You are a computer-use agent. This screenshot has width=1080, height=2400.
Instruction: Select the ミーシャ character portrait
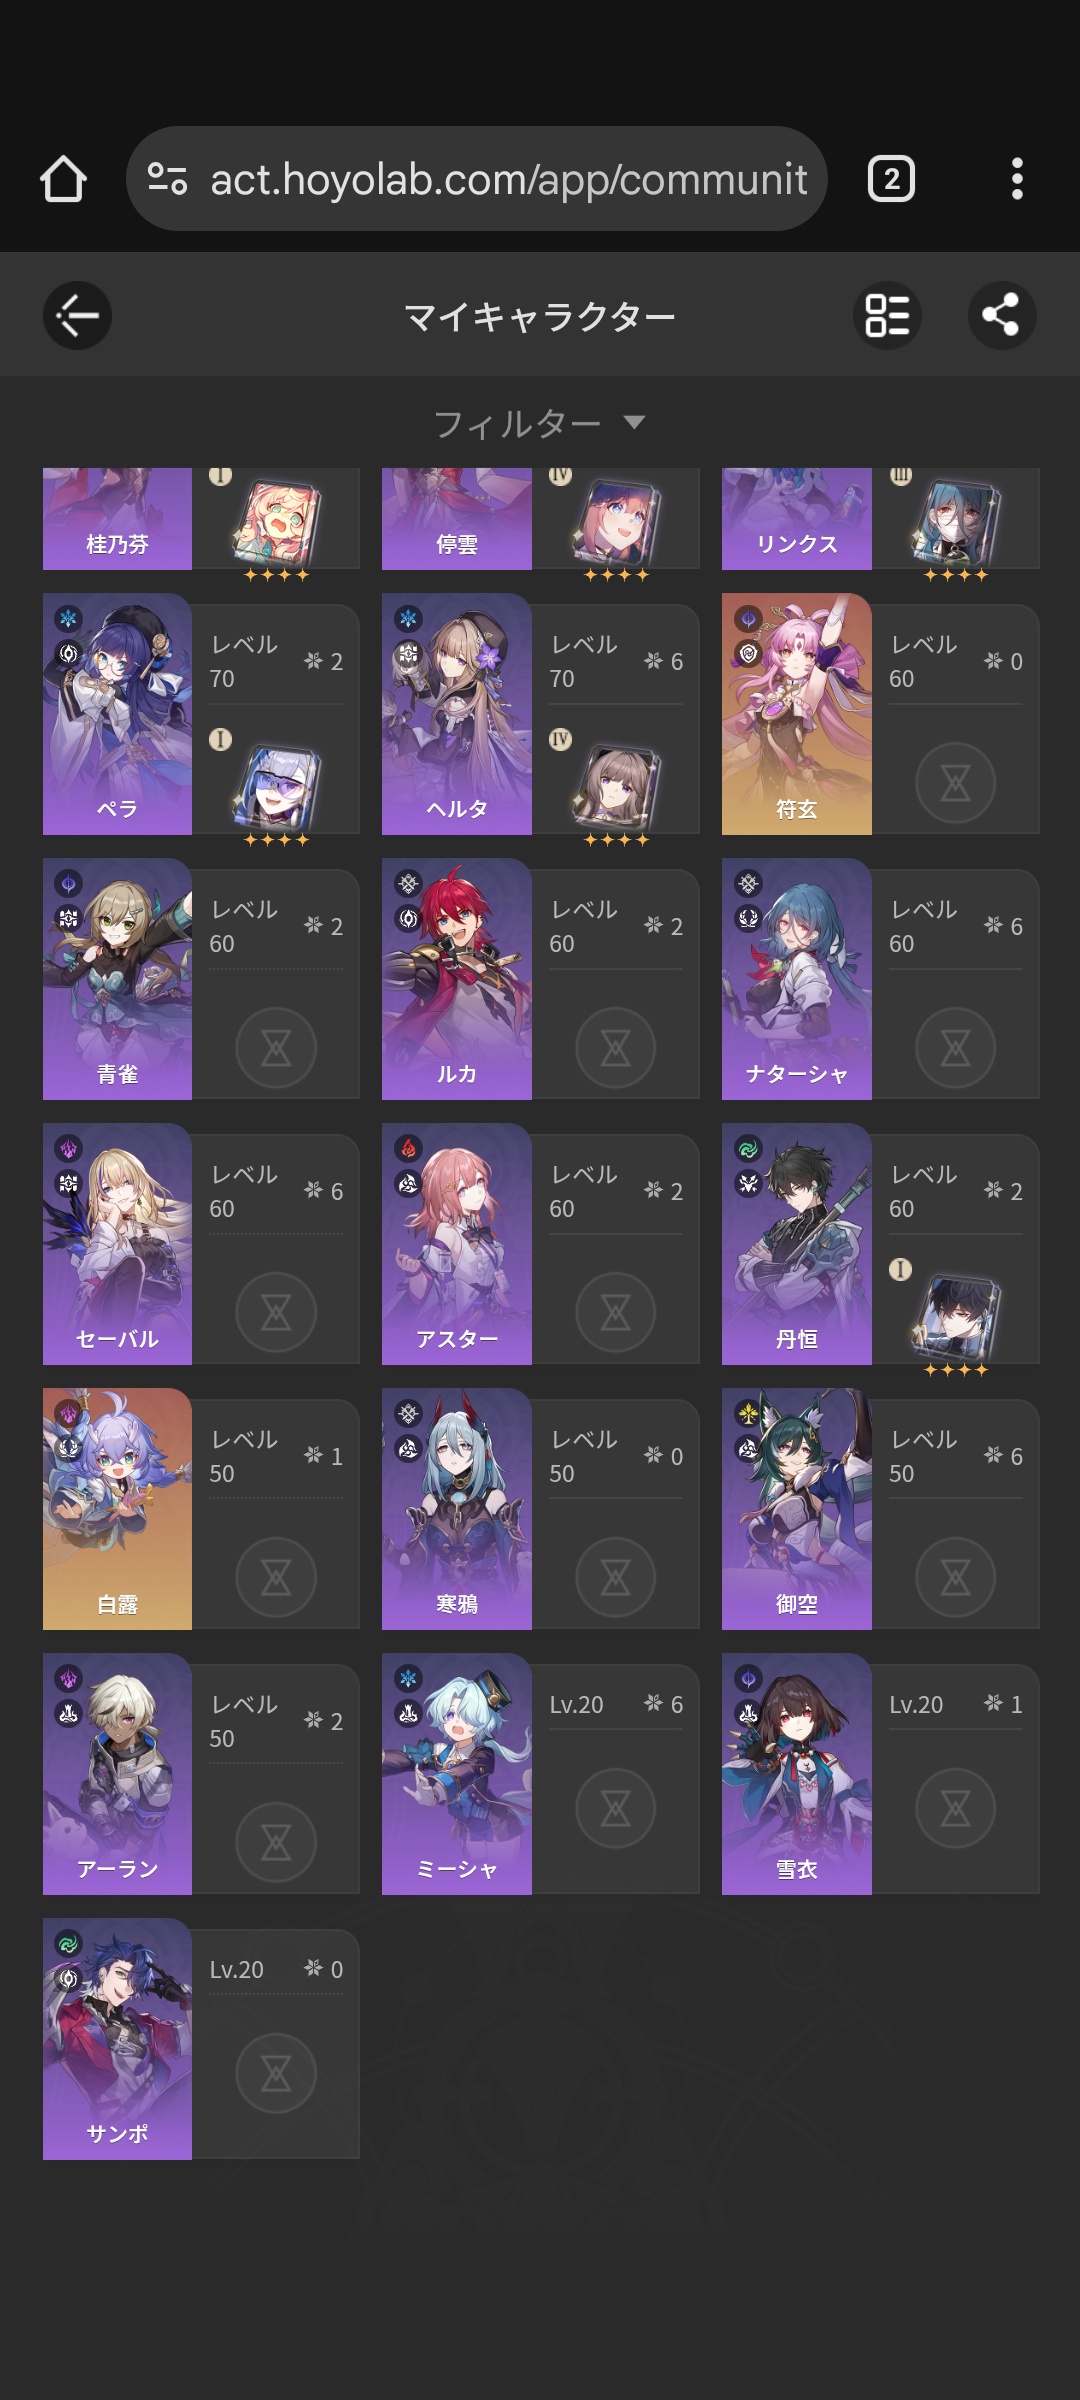click(x=456, y=1774)
